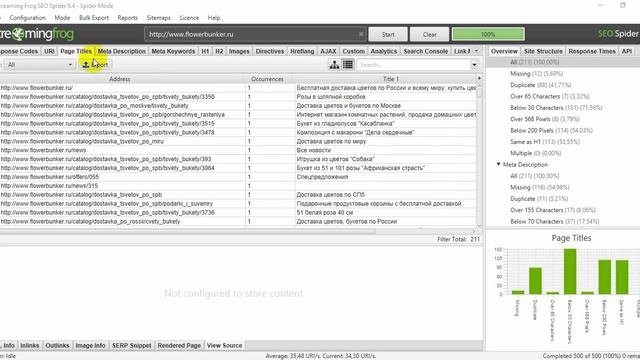Screen dimensions: 640x360
Task: Switch to the Directives tab
Action: tap(269, 51)
